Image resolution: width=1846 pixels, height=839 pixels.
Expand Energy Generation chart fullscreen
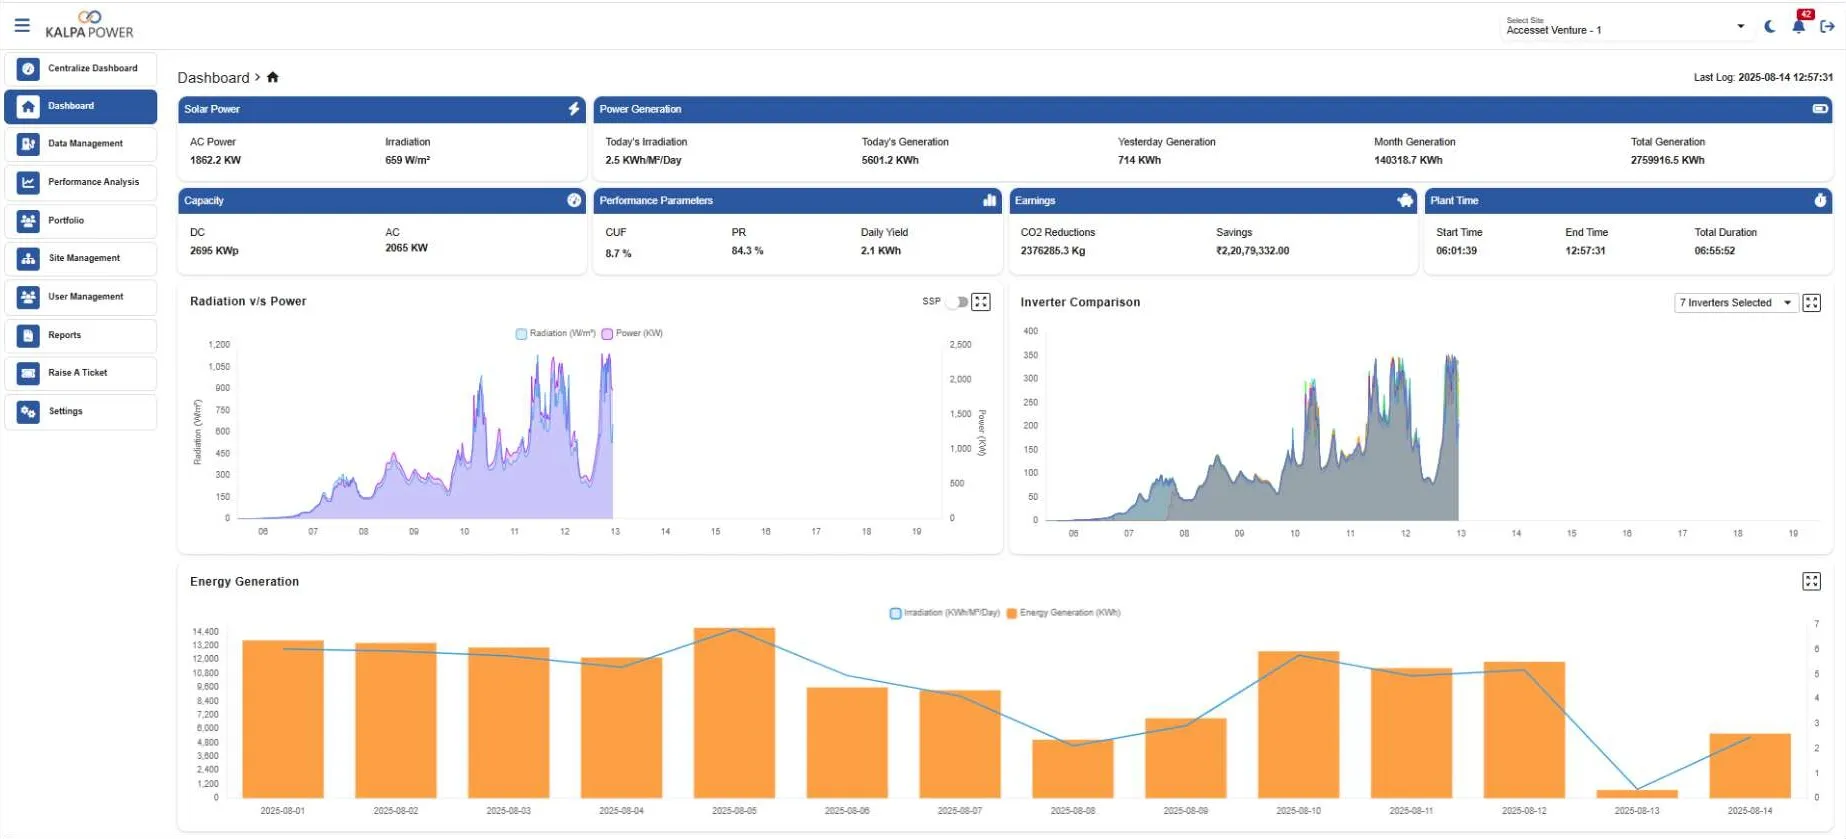coord(1811,582)
